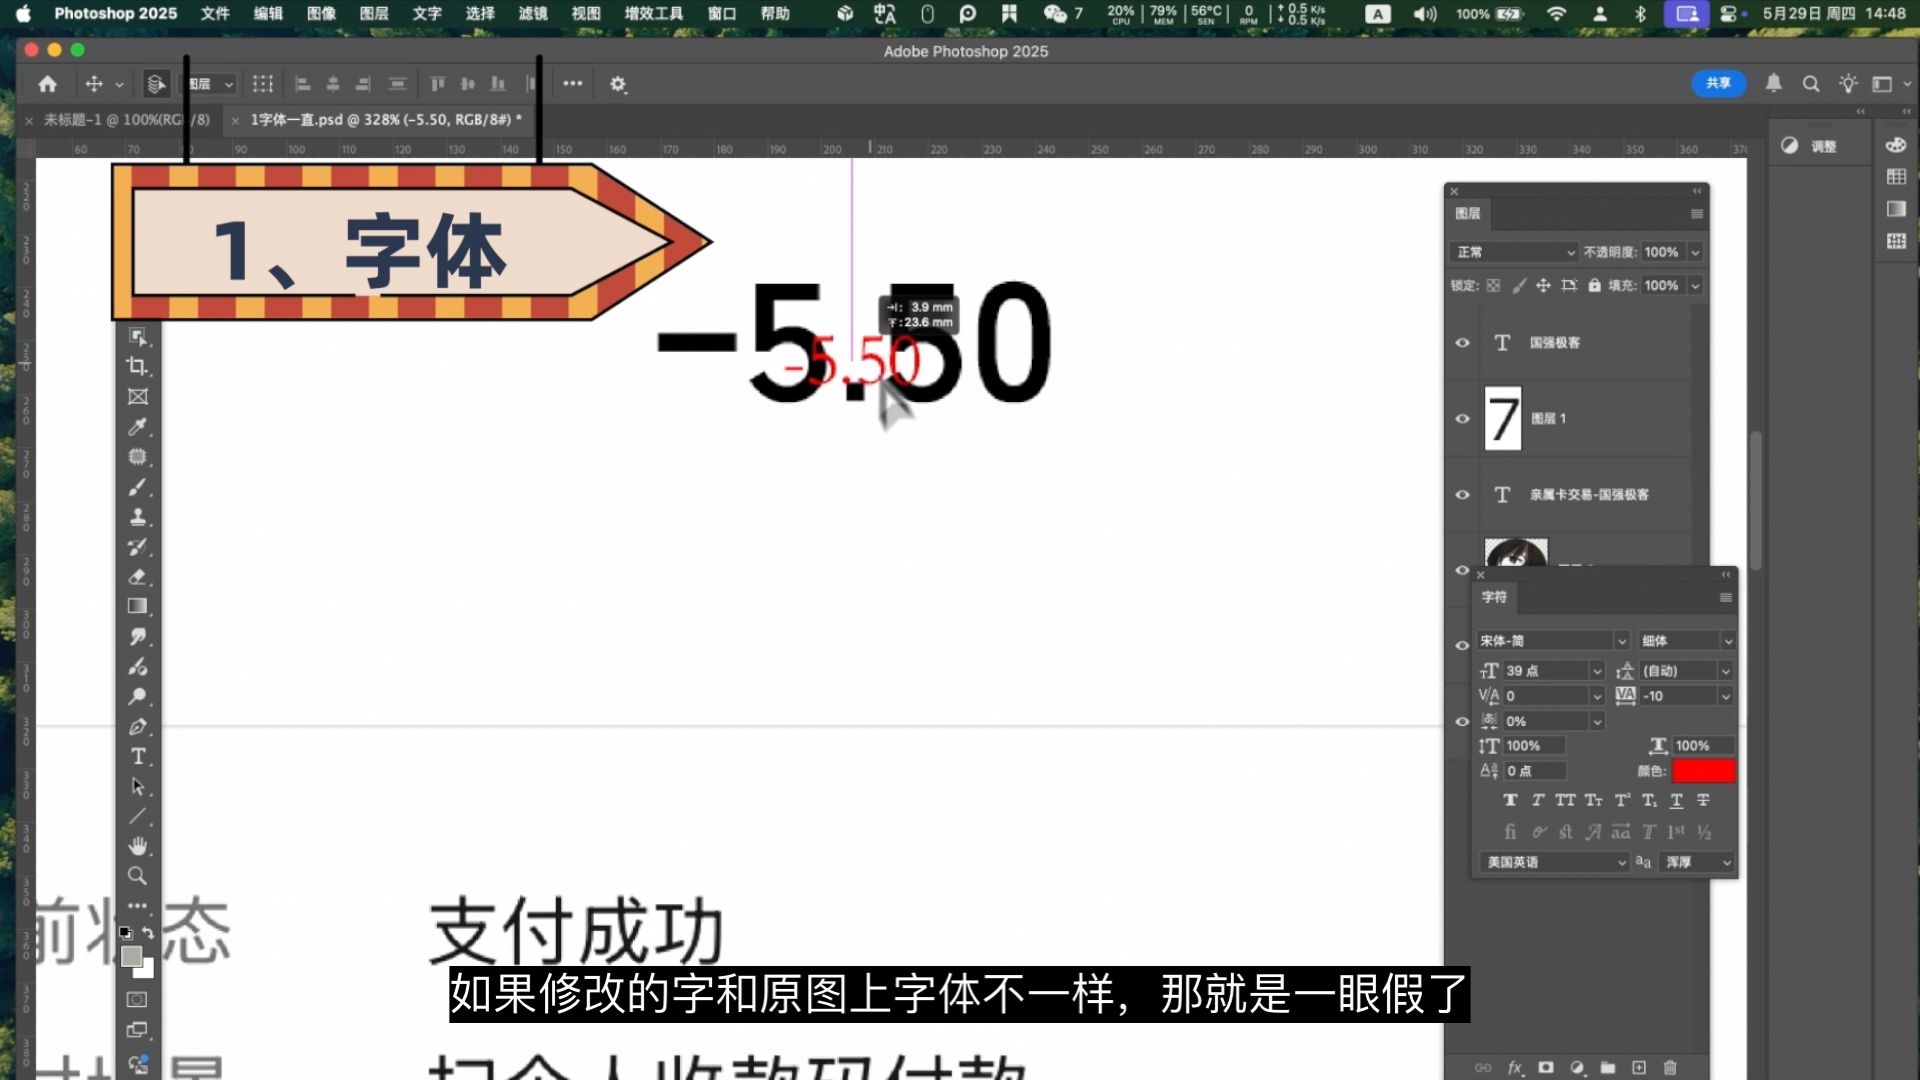
Task: Open the three-dot more options in options bar
Action: coord(572,84)
